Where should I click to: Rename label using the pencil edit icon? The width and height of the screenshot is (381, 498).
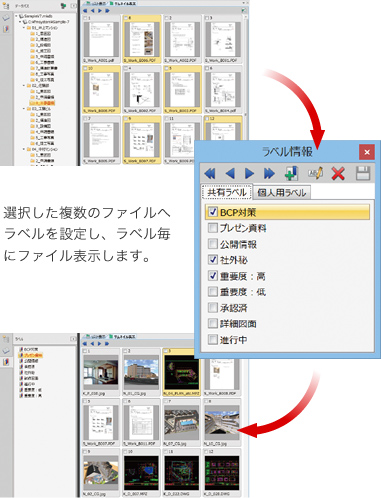[315, 173]
